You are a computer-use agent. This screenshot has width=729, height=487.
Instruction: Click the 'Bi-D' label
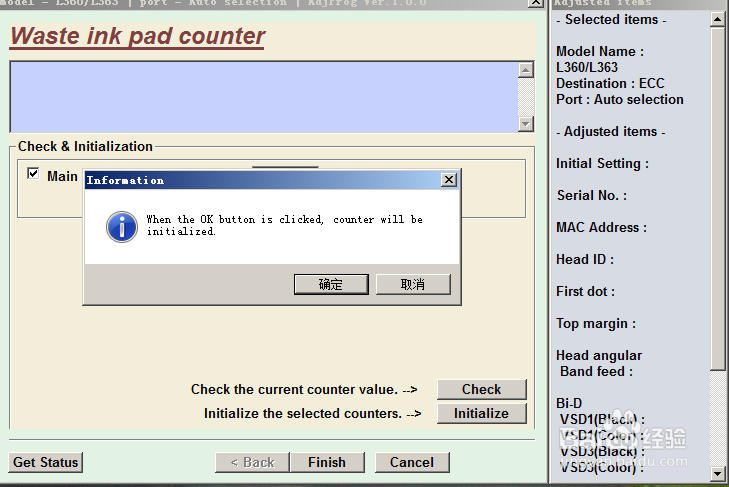coord(569,403)
